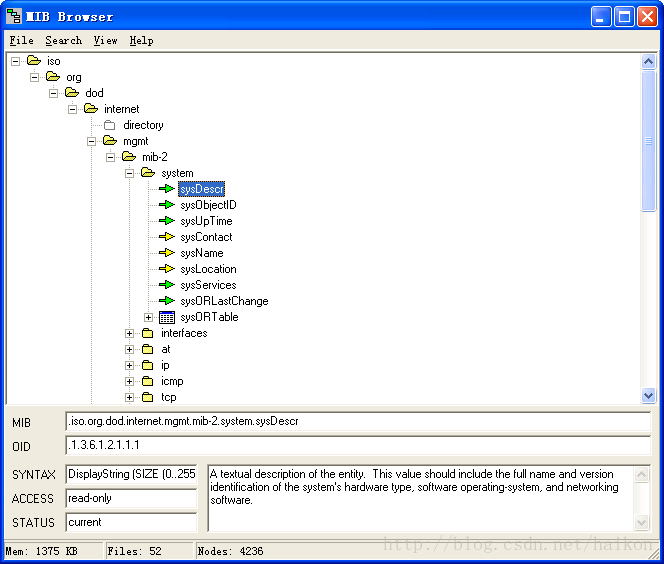This screenshot has height=564, width=664.
Task: Click the MIB Browser title bar icon
Action: 14,17
